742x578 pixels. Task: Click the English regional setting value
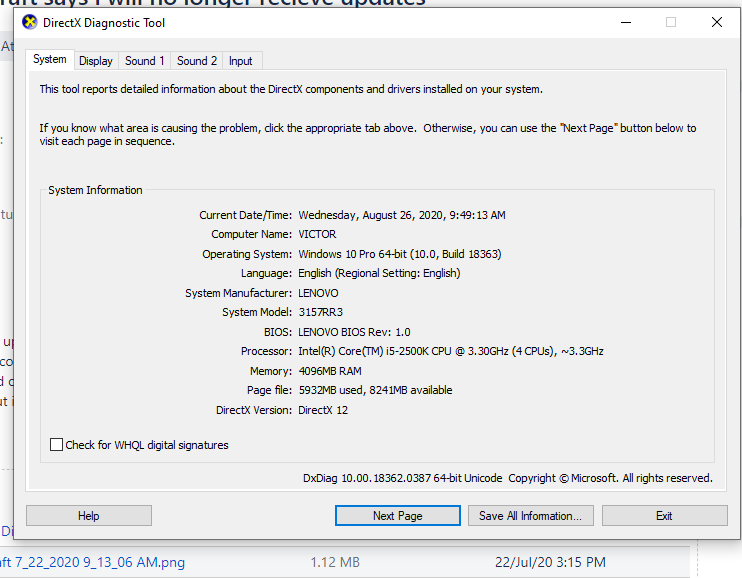[379, 273]
